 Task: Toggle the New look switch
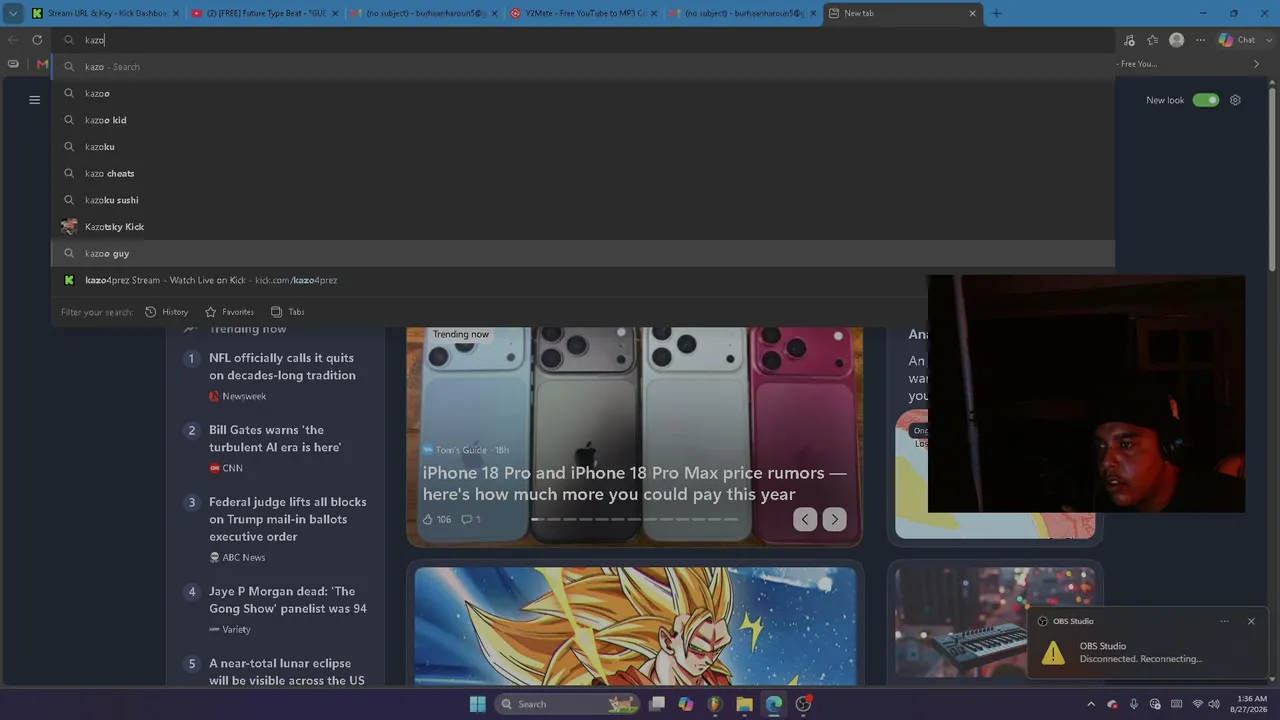coord(1206,100)
